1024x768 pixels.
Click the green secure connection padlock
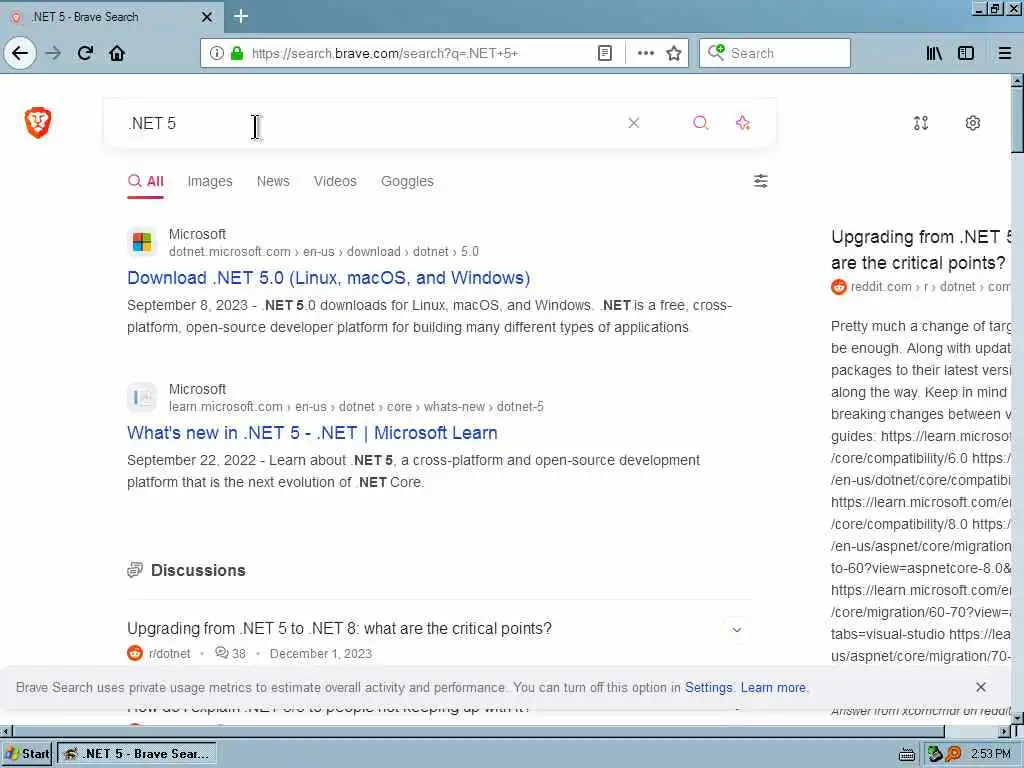(237, 53)
